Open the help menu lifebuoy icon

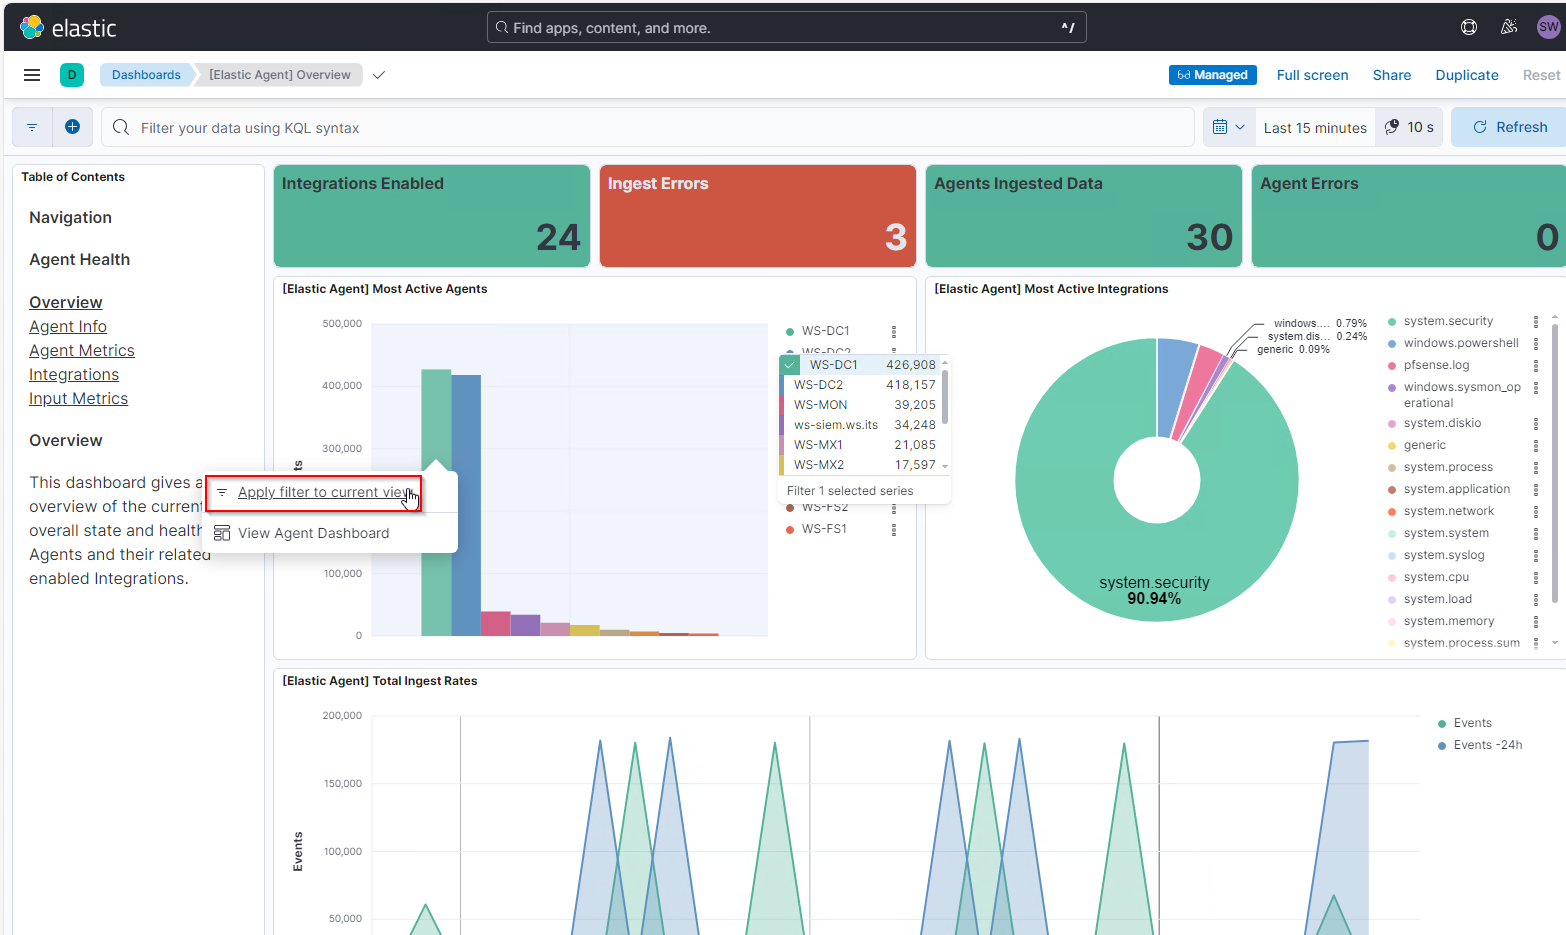pos(1469,27)
